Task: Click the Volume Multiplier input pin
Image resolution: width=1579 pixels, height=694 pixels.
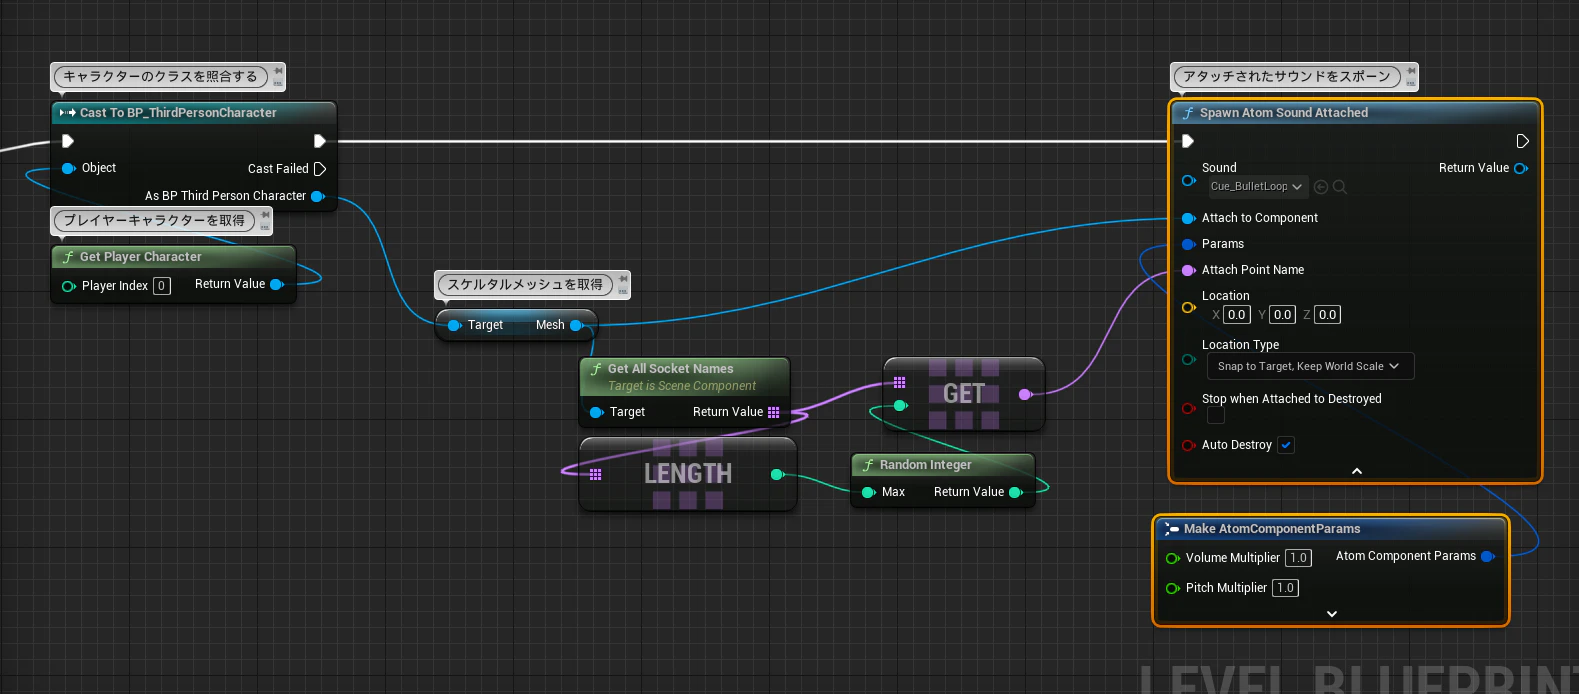Action: [x=1173, y=558]
